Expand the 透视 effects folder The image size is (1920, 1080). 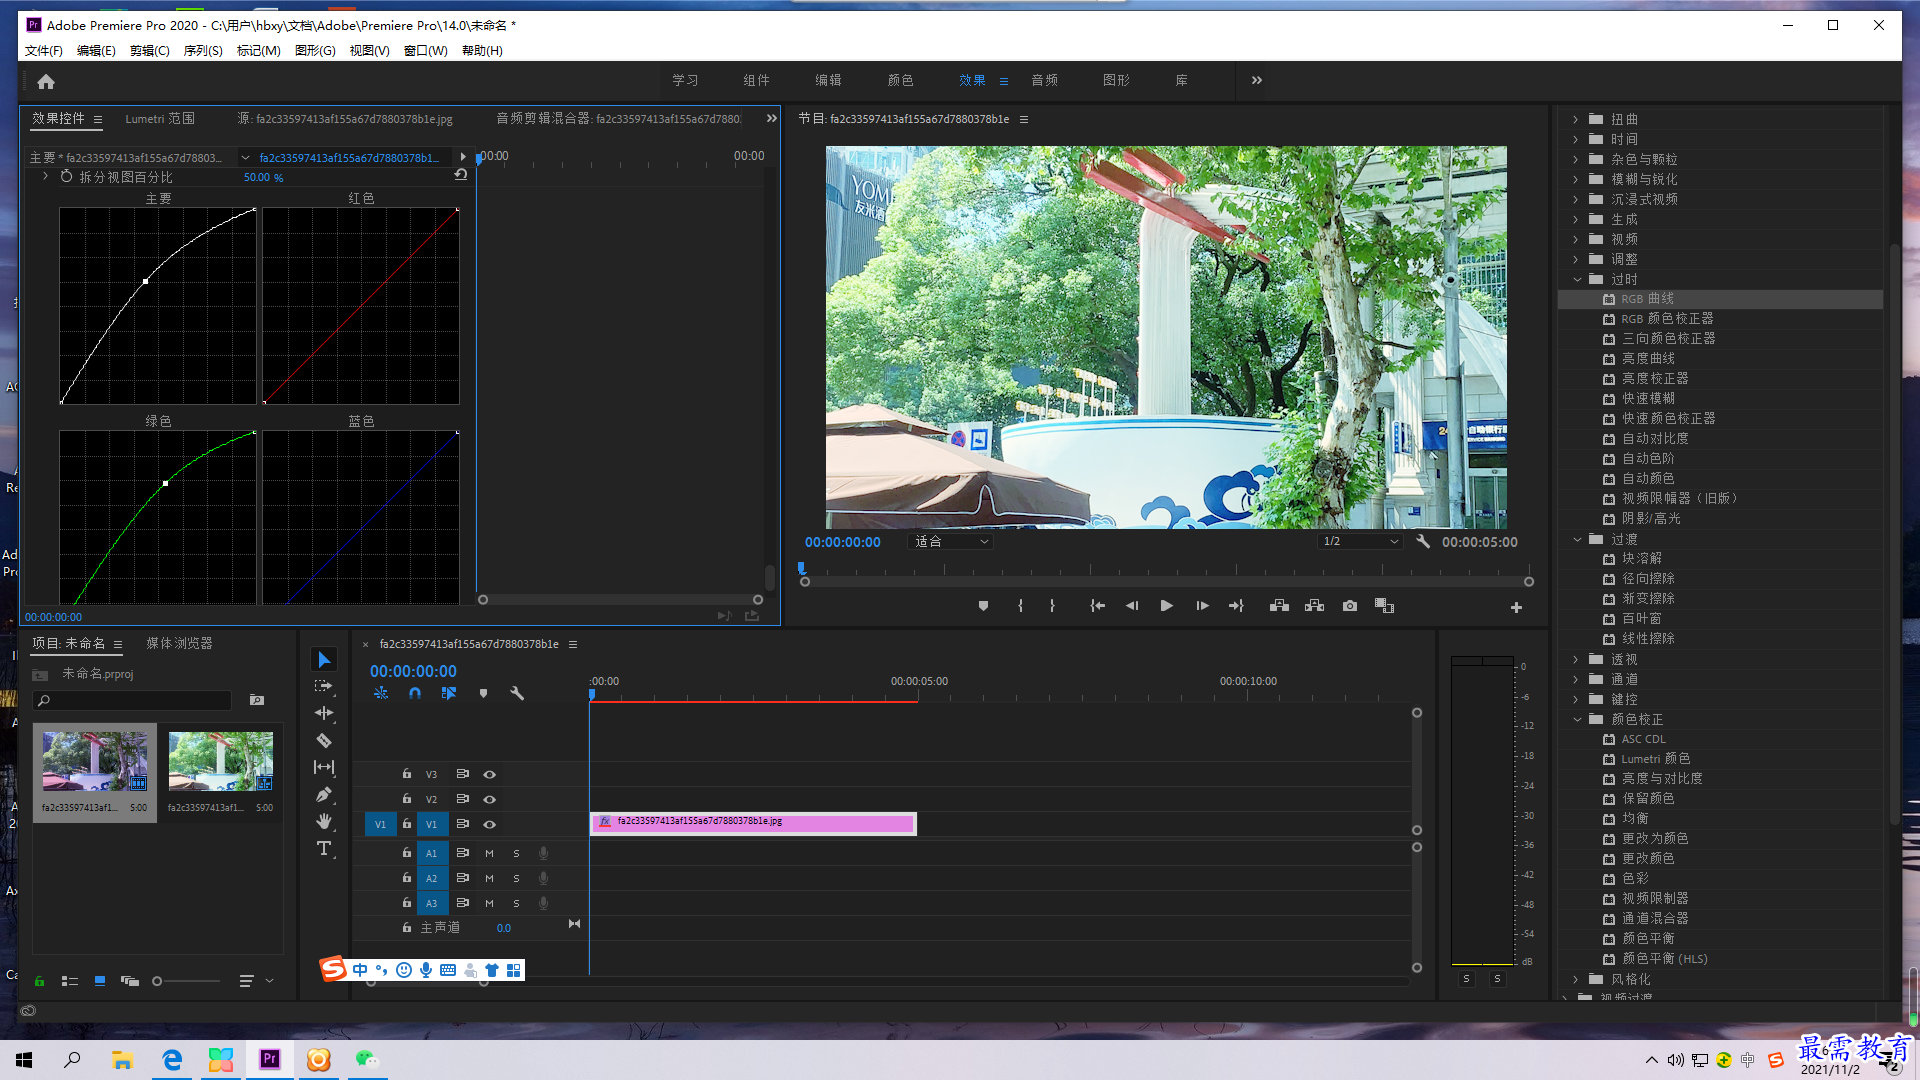1576,659
